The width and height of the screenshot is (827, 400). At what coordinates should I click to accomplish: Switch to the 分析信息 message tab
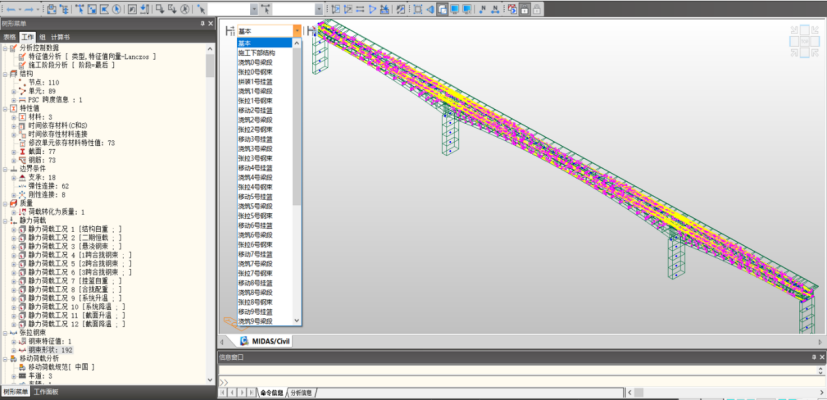[301, 393]
